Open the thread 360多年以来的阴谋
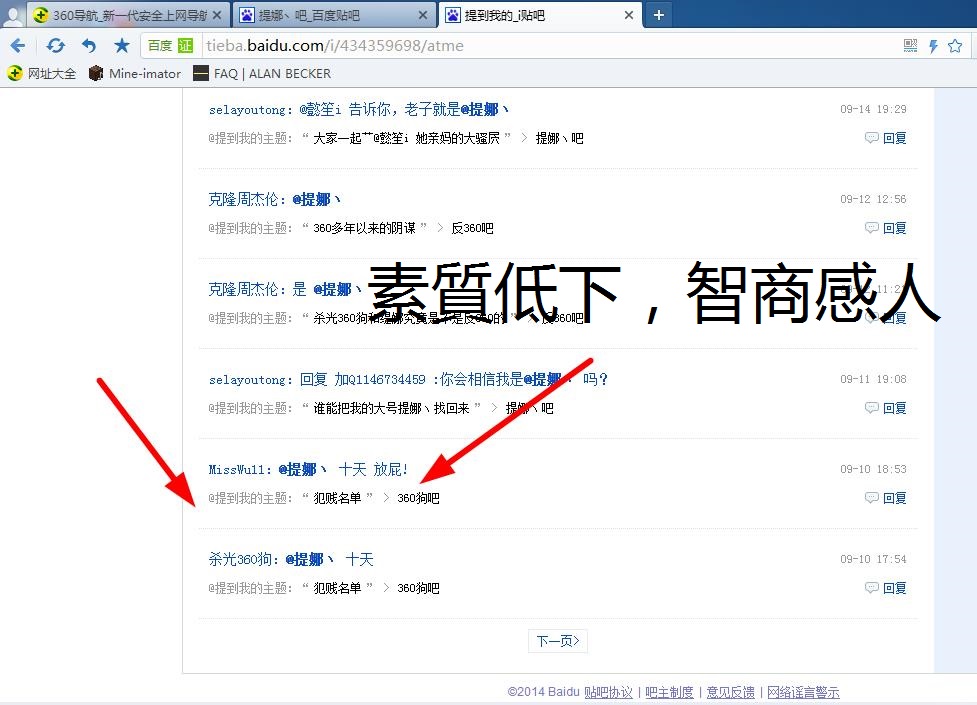 [365, 228]
